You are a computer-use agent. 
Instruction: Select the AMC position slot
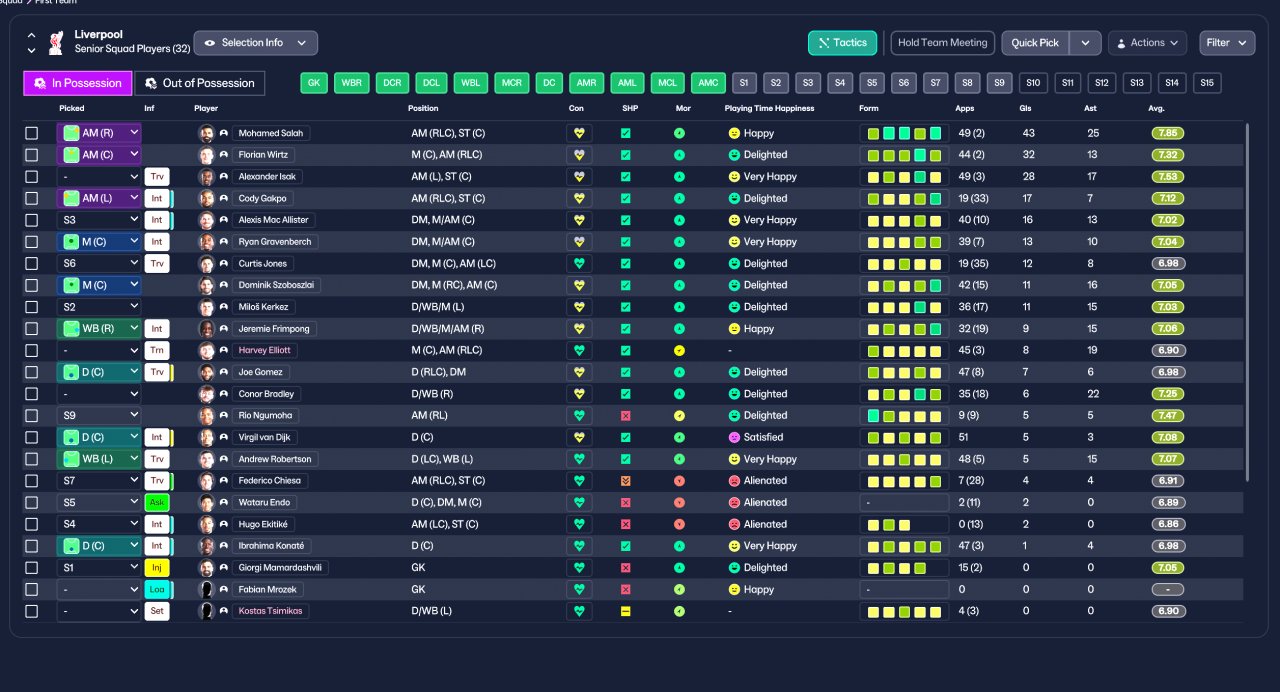(709, 83)
